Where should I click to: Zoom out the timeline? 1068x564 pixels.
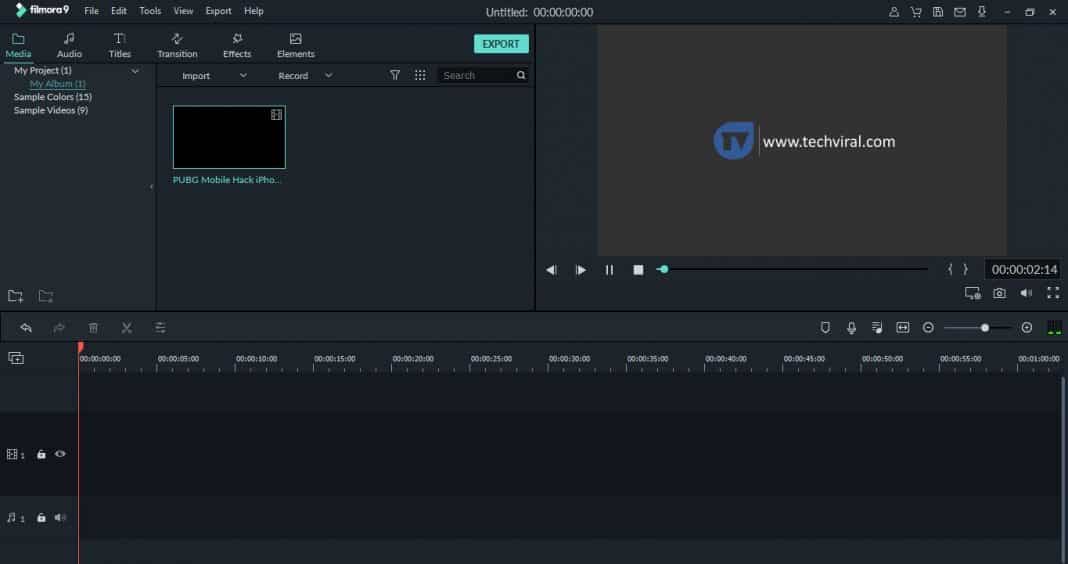point(928,328)
